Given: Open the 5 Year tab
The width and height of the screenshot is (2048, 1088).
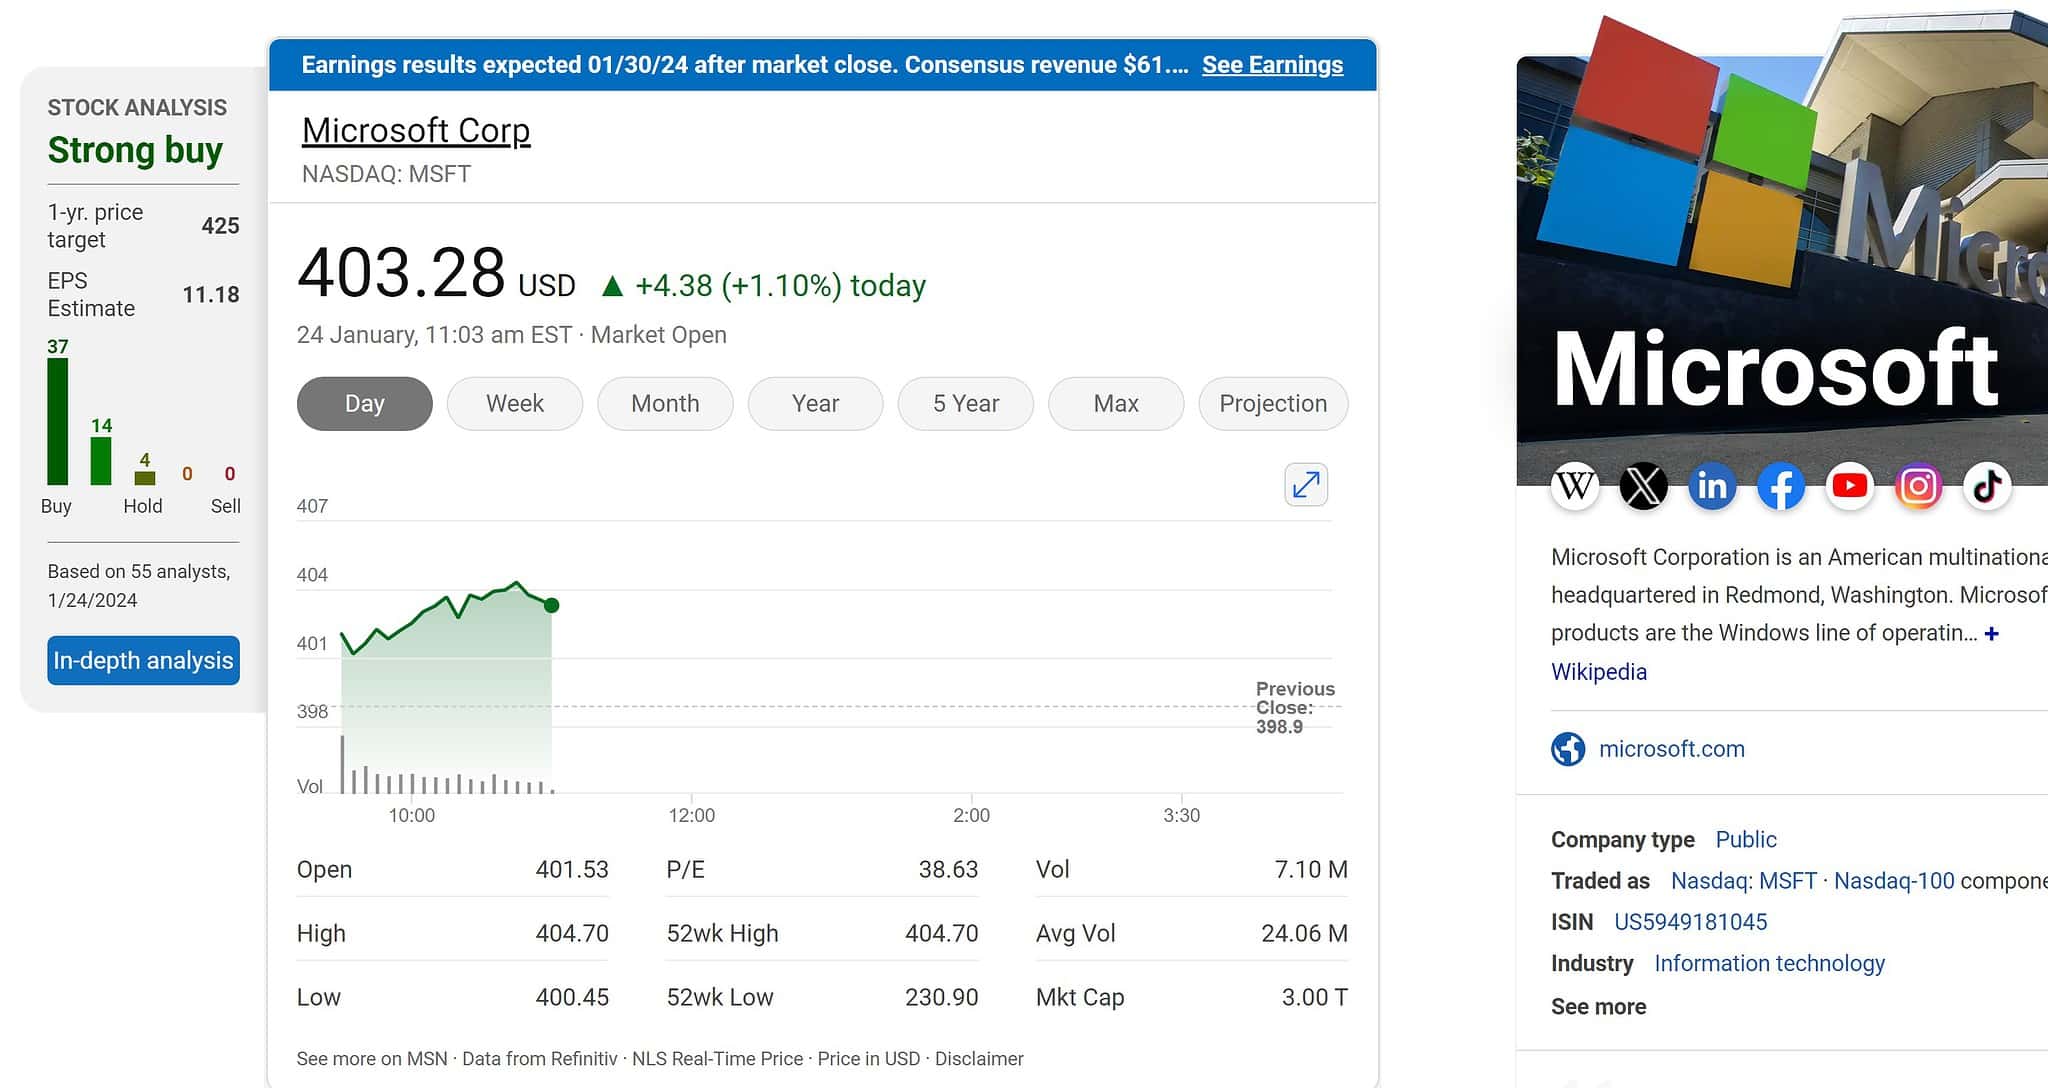Looking at the screenshot, I should click(x=965, y=403).
